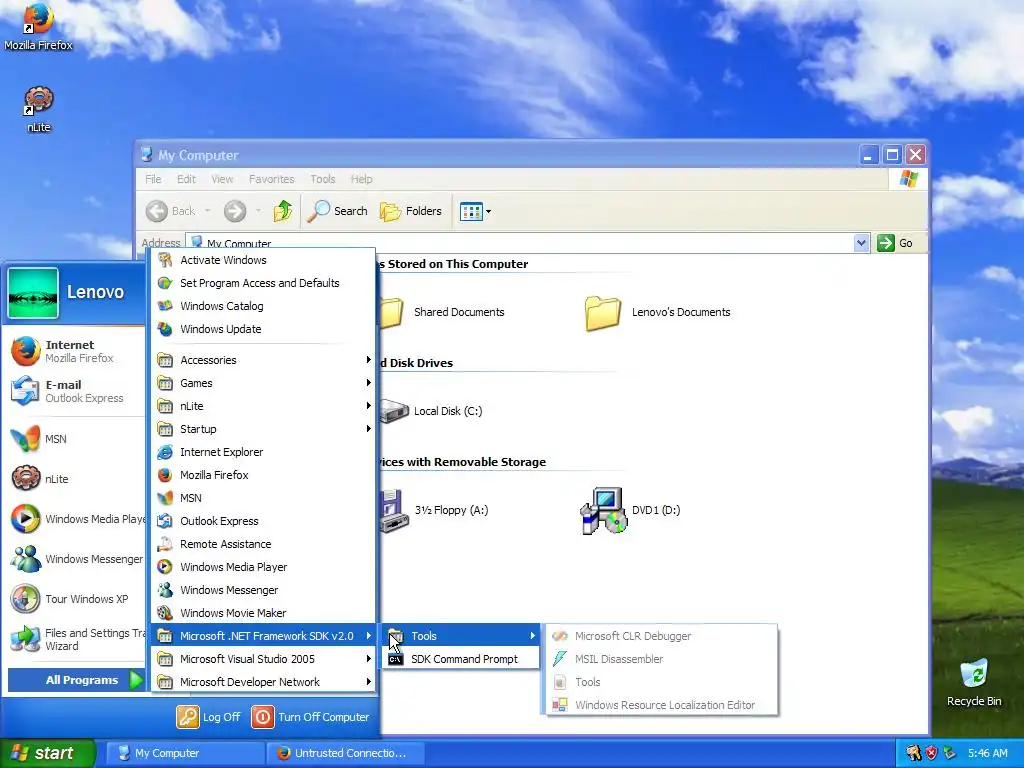The image size is (1024, 768).
Task: Launch Internet Explorer from All Programs
Action: coord(263,452)
